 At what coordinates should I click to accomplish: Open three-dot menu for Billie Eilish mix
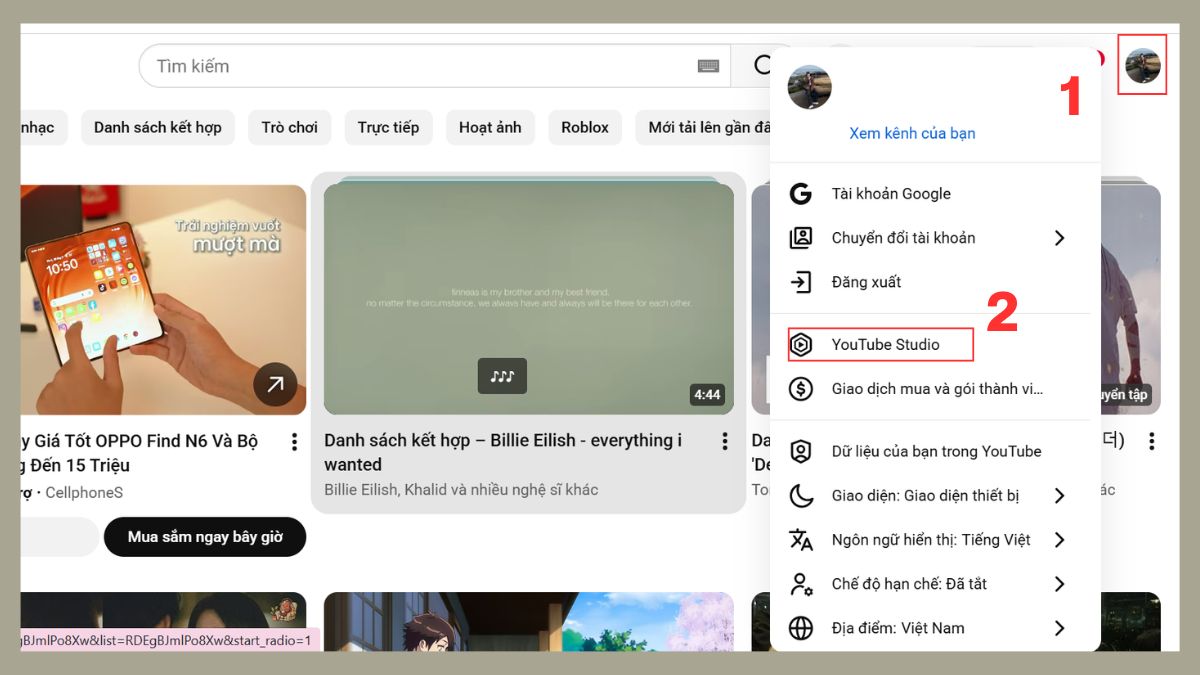(x=724, y=441)
